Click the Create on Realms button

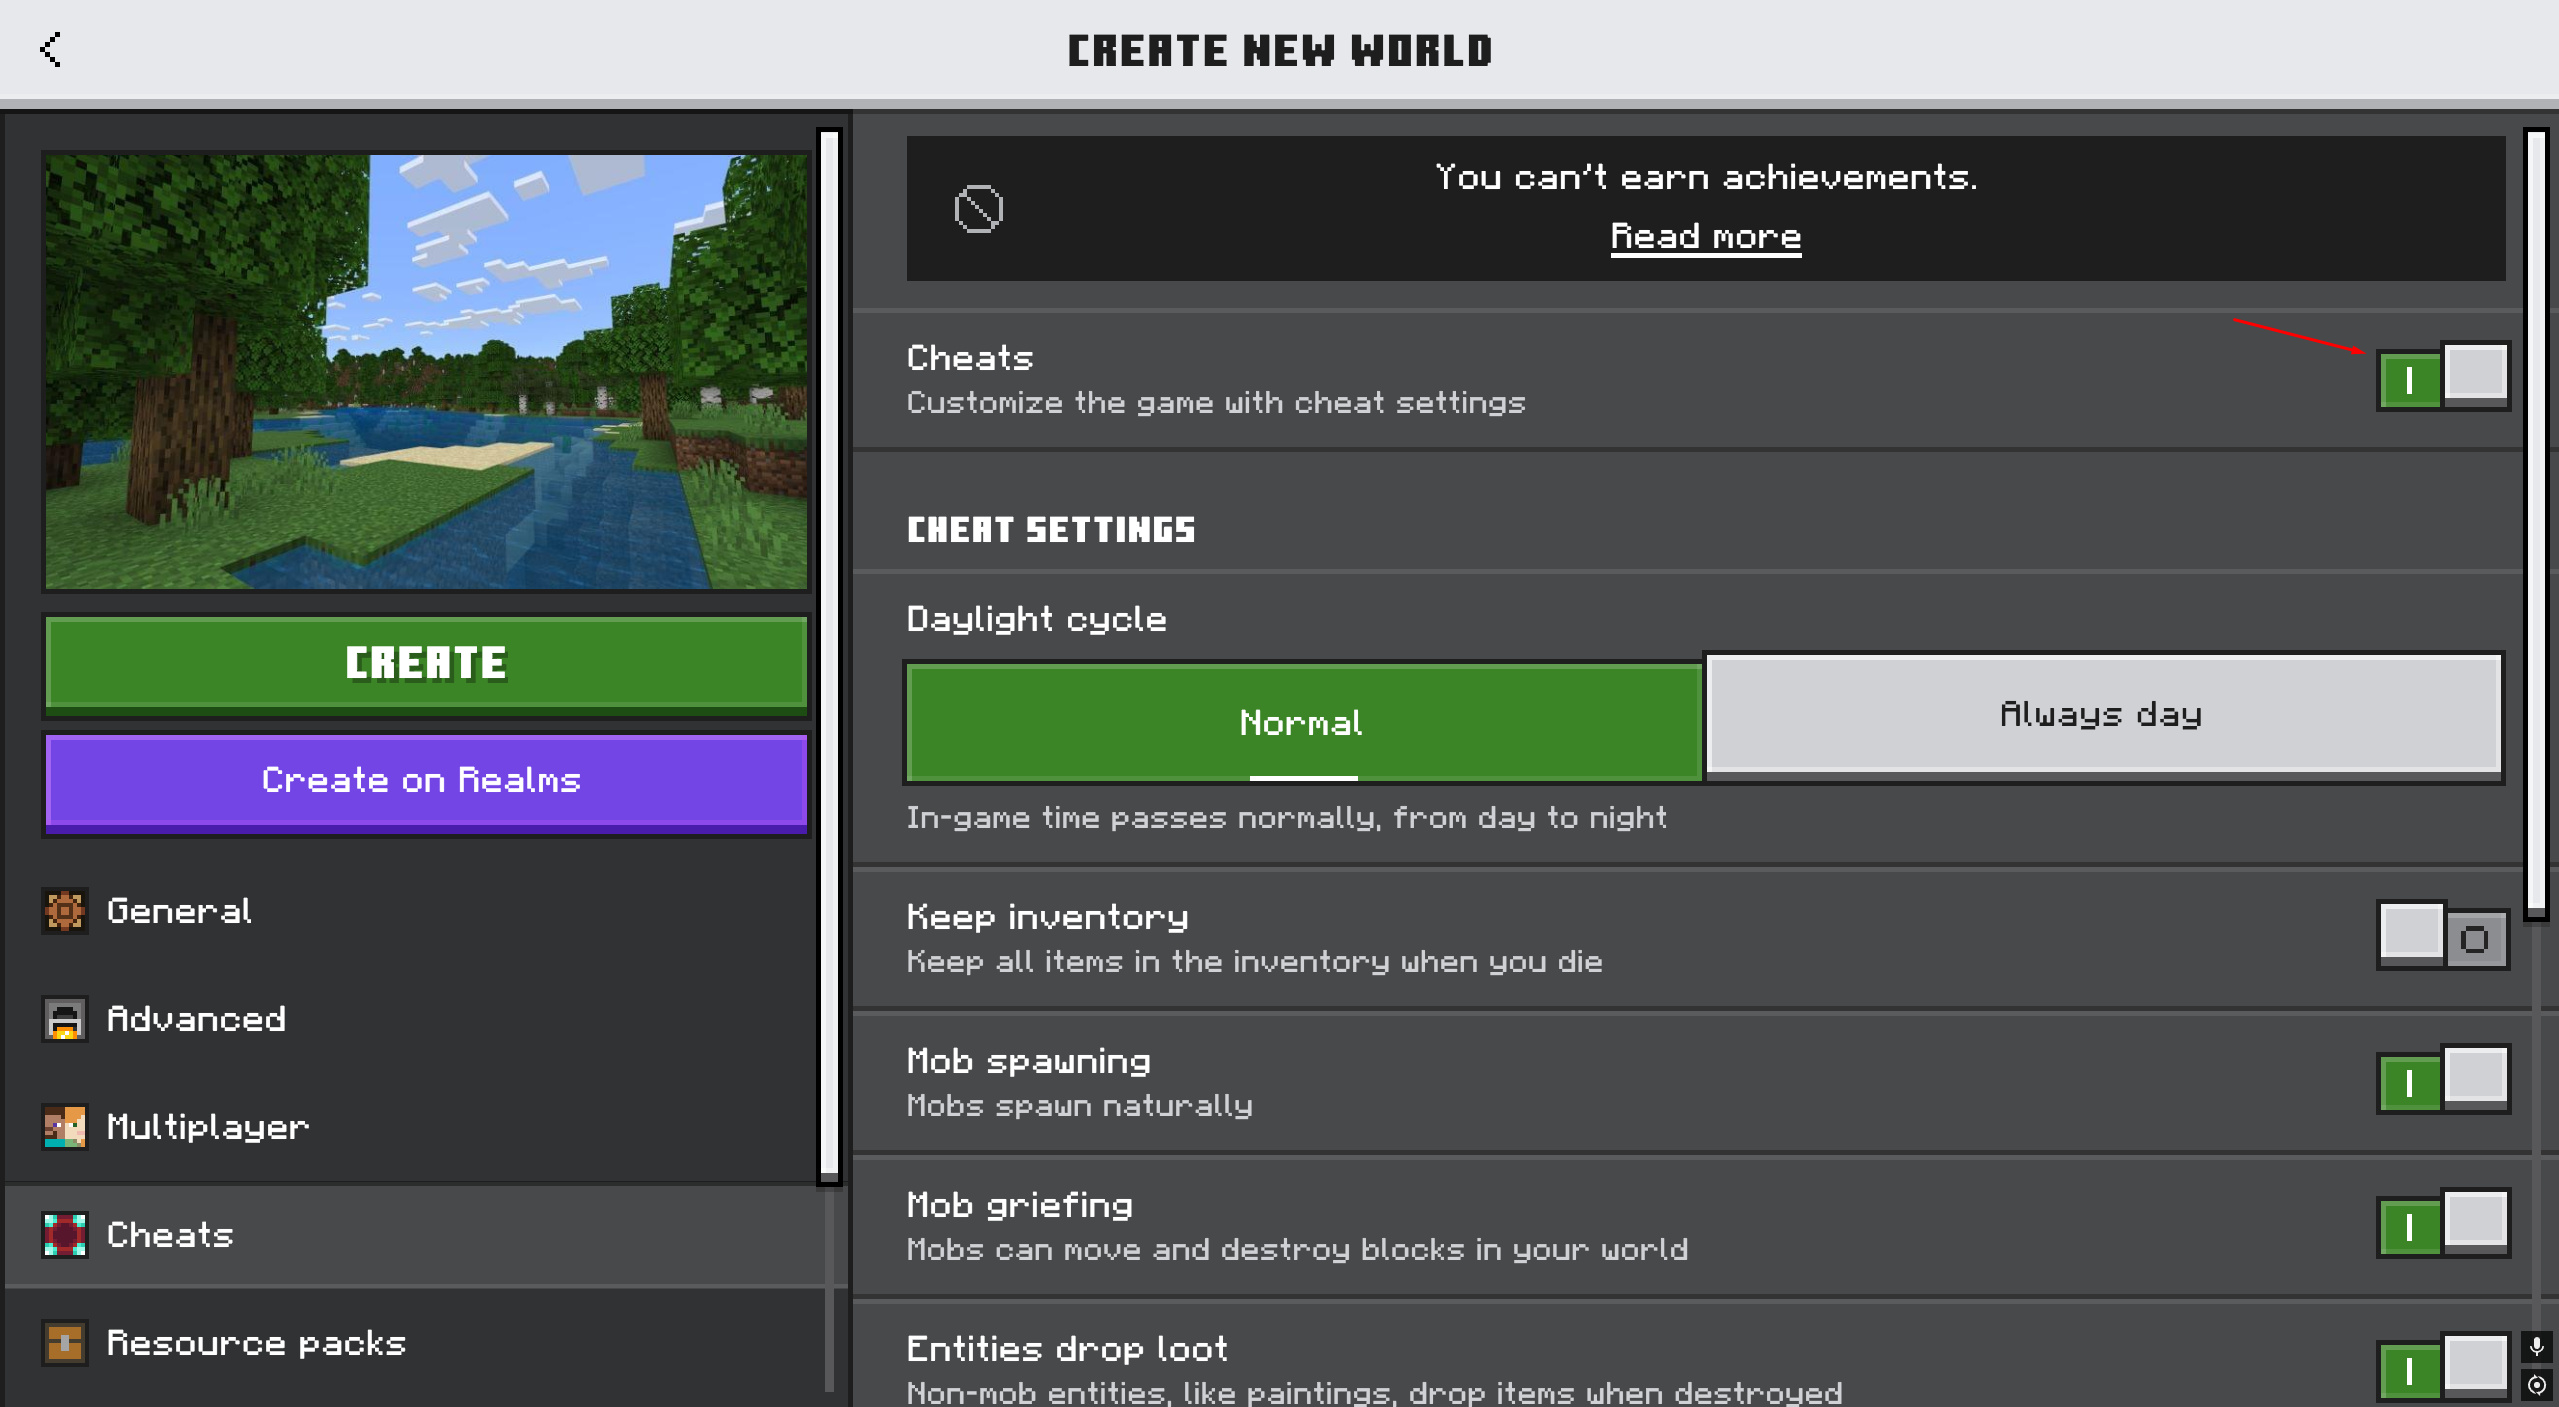[x=425, y=781]
